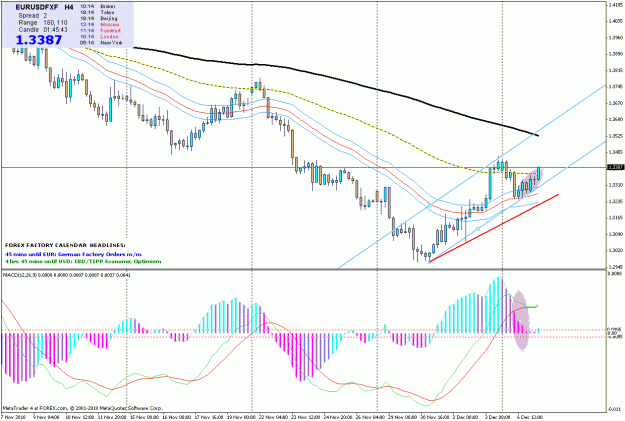The image size is (625, 421).
Task: Click the 26 Nov 04:00 time label
Action: point(370,417)
